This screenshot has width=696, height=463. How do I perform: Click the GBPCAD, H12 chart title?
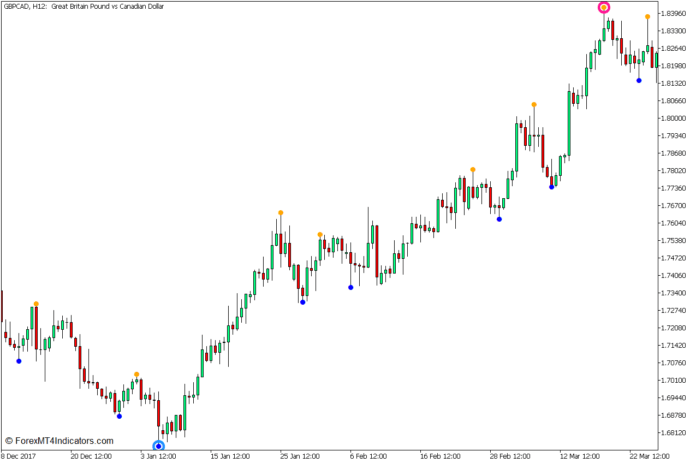85,6
